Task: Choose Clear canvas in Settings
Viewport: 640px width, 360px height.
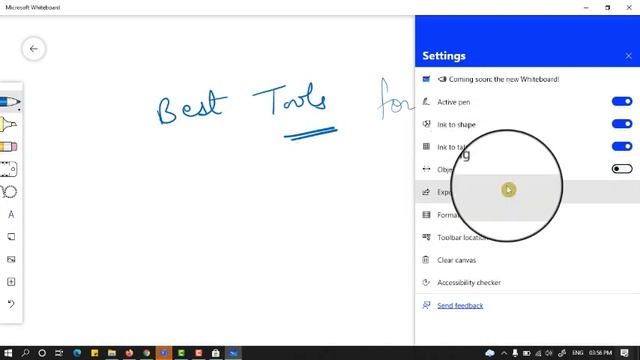Action: [x=527, y=260]
